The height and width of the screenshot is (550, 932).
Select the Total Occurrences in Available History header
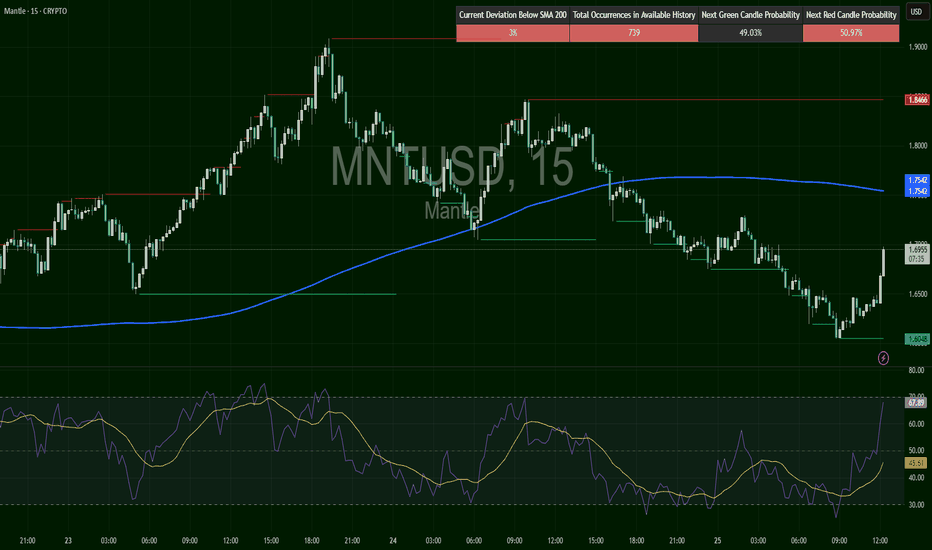pyautogui.click(x=634, y=16)
